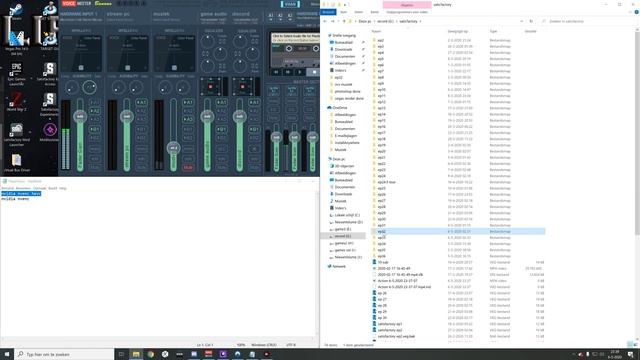Select the Satisfactory Experimental desktop shortcut
This screenshot has height=360, width=640.
click(49, 104)
